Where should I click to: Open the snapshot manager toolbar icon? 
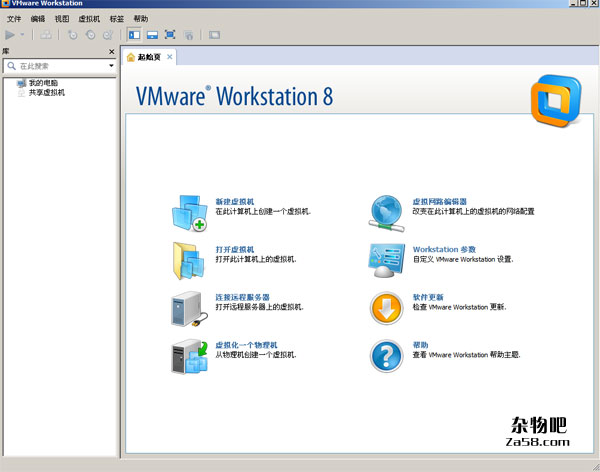[x=108, y=35]
